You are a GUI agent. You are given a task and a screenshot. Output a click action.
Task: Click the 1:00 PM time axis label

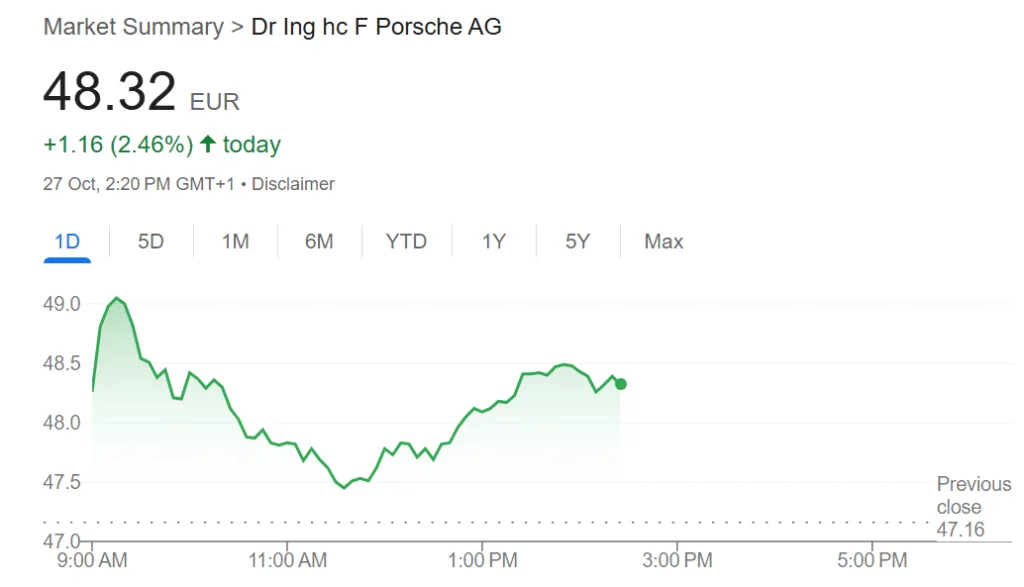(483, 560)
